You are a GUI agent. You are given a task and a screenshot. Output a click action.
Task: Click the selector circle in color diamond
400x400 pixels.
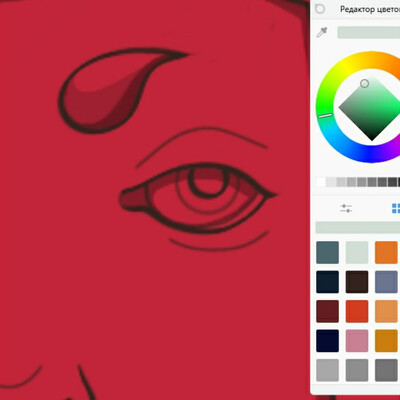365,83
